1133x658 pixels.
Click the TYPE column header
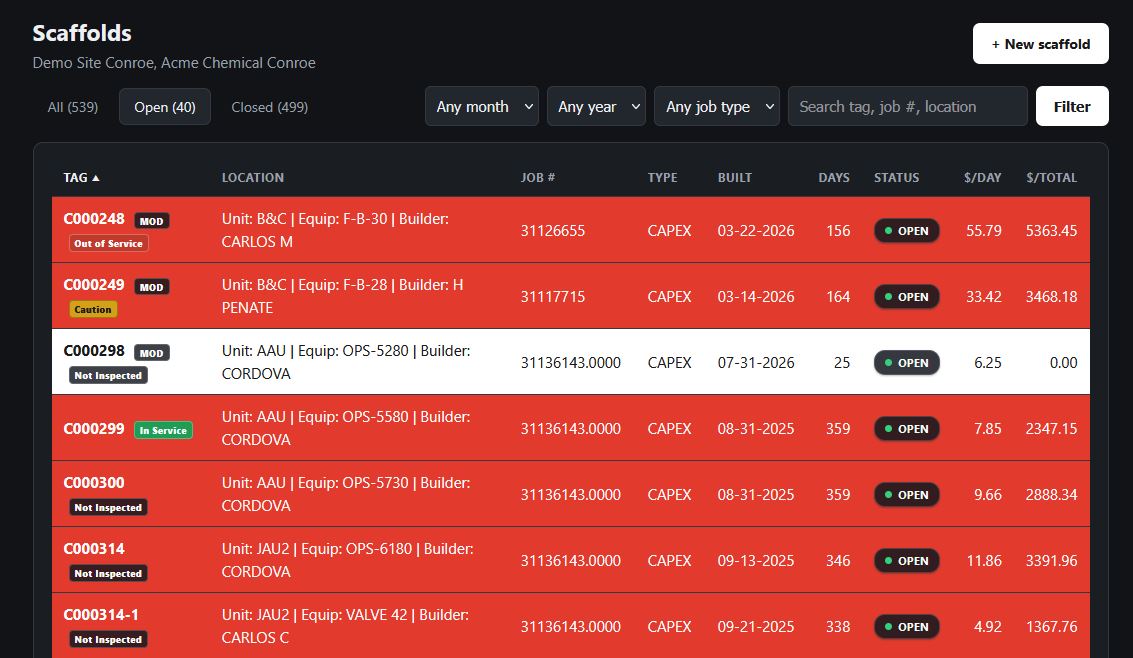pos(663,178)
